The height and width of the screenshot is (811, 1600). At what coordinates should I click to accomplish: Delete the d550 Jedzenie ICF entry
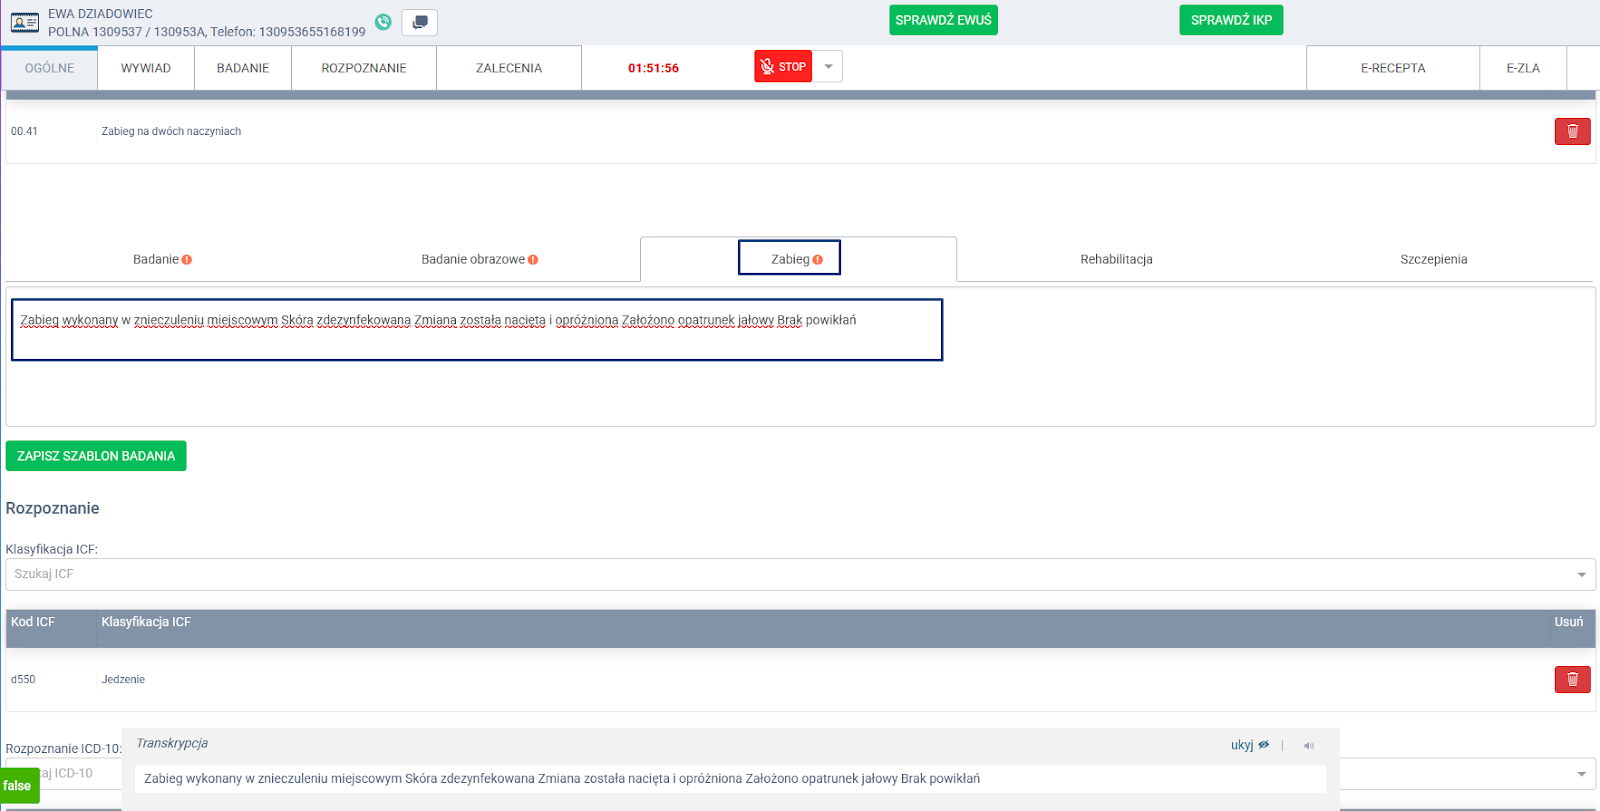pos(1572,679)
